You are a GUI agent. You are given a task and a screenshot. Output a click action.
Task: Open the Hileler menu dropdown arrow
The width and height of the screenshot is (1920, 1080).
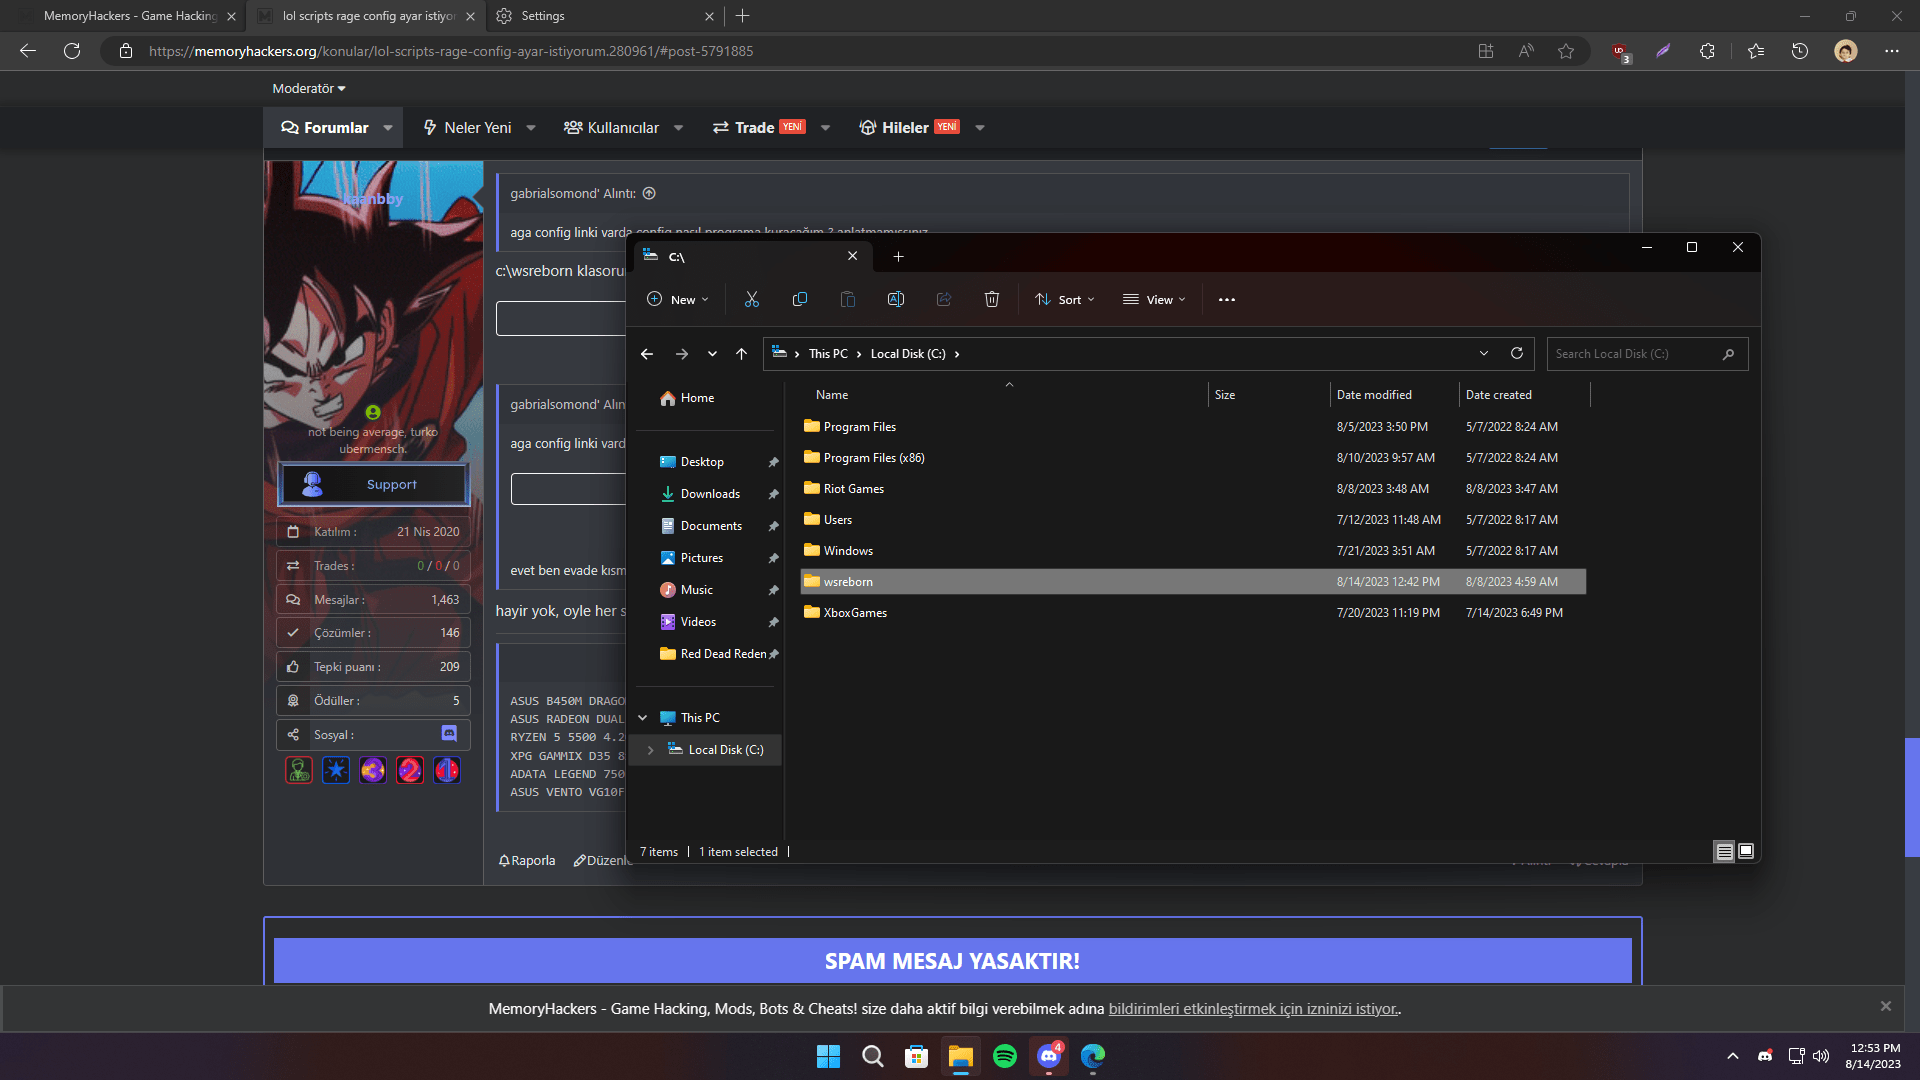tap(980, 128)
